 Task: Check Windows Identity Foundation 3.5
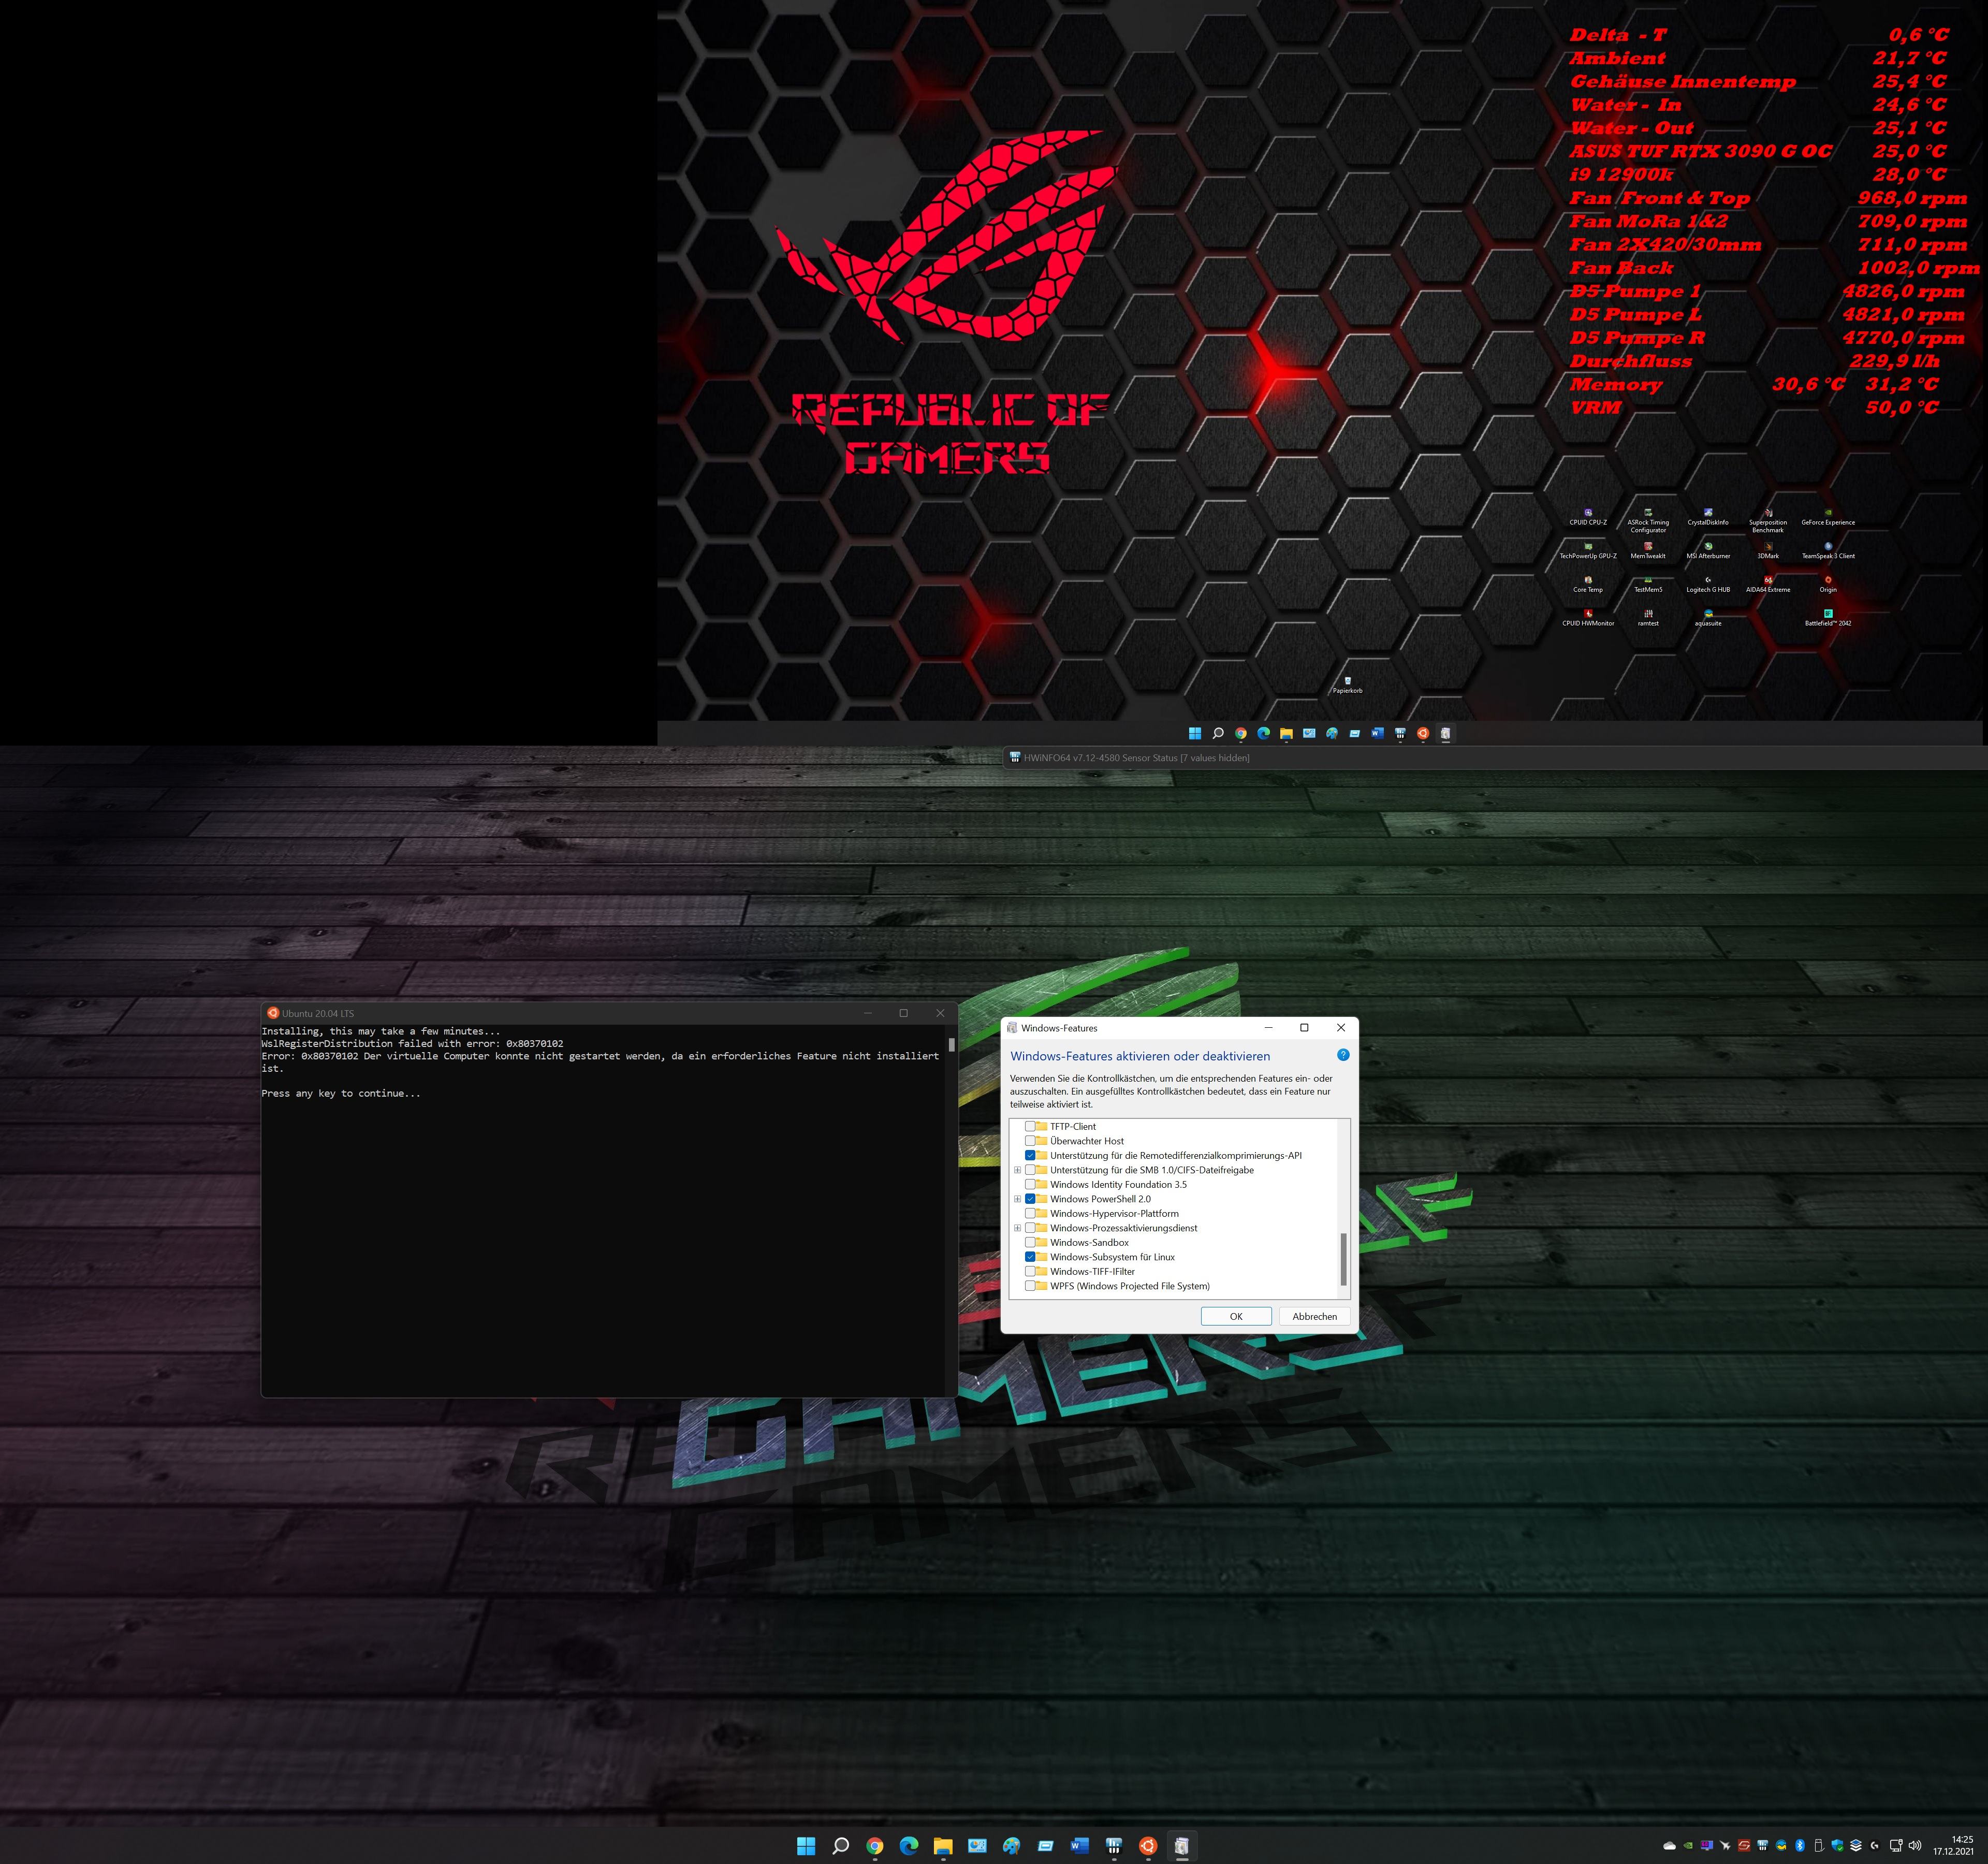tap(1030, 1184)
